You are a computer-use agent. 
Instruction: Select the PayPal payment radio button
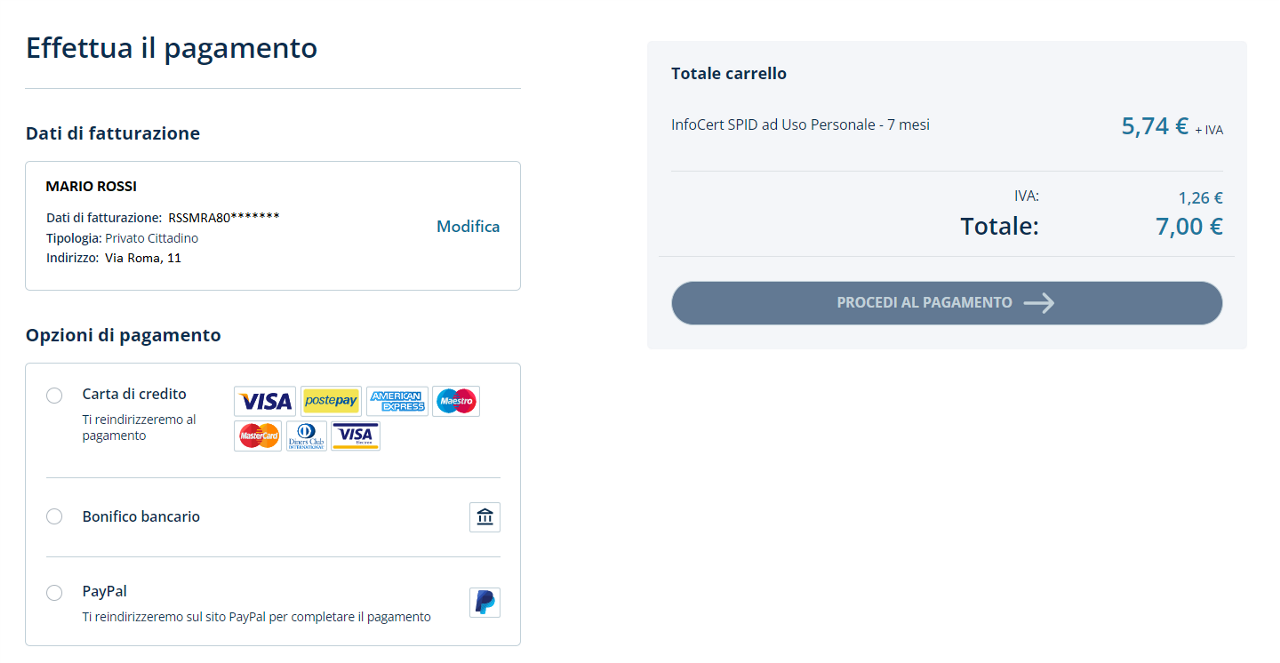(x=55, y=593)
